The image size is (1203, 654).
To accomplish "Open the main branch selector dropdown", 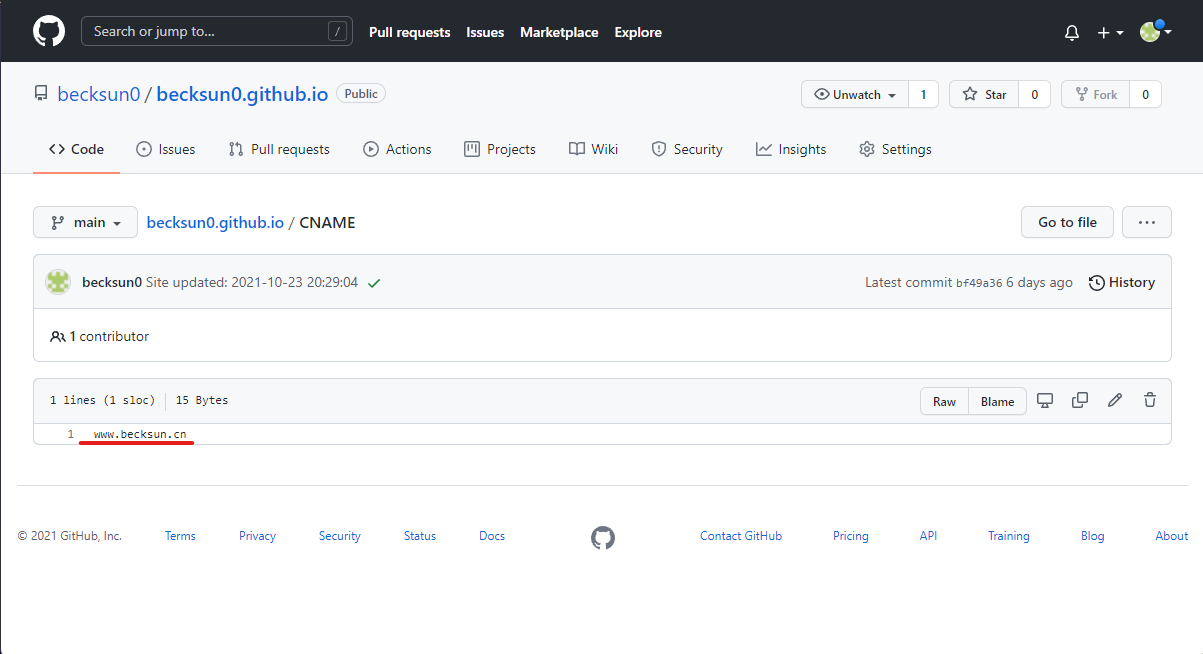I will click(x=85, y=222).
